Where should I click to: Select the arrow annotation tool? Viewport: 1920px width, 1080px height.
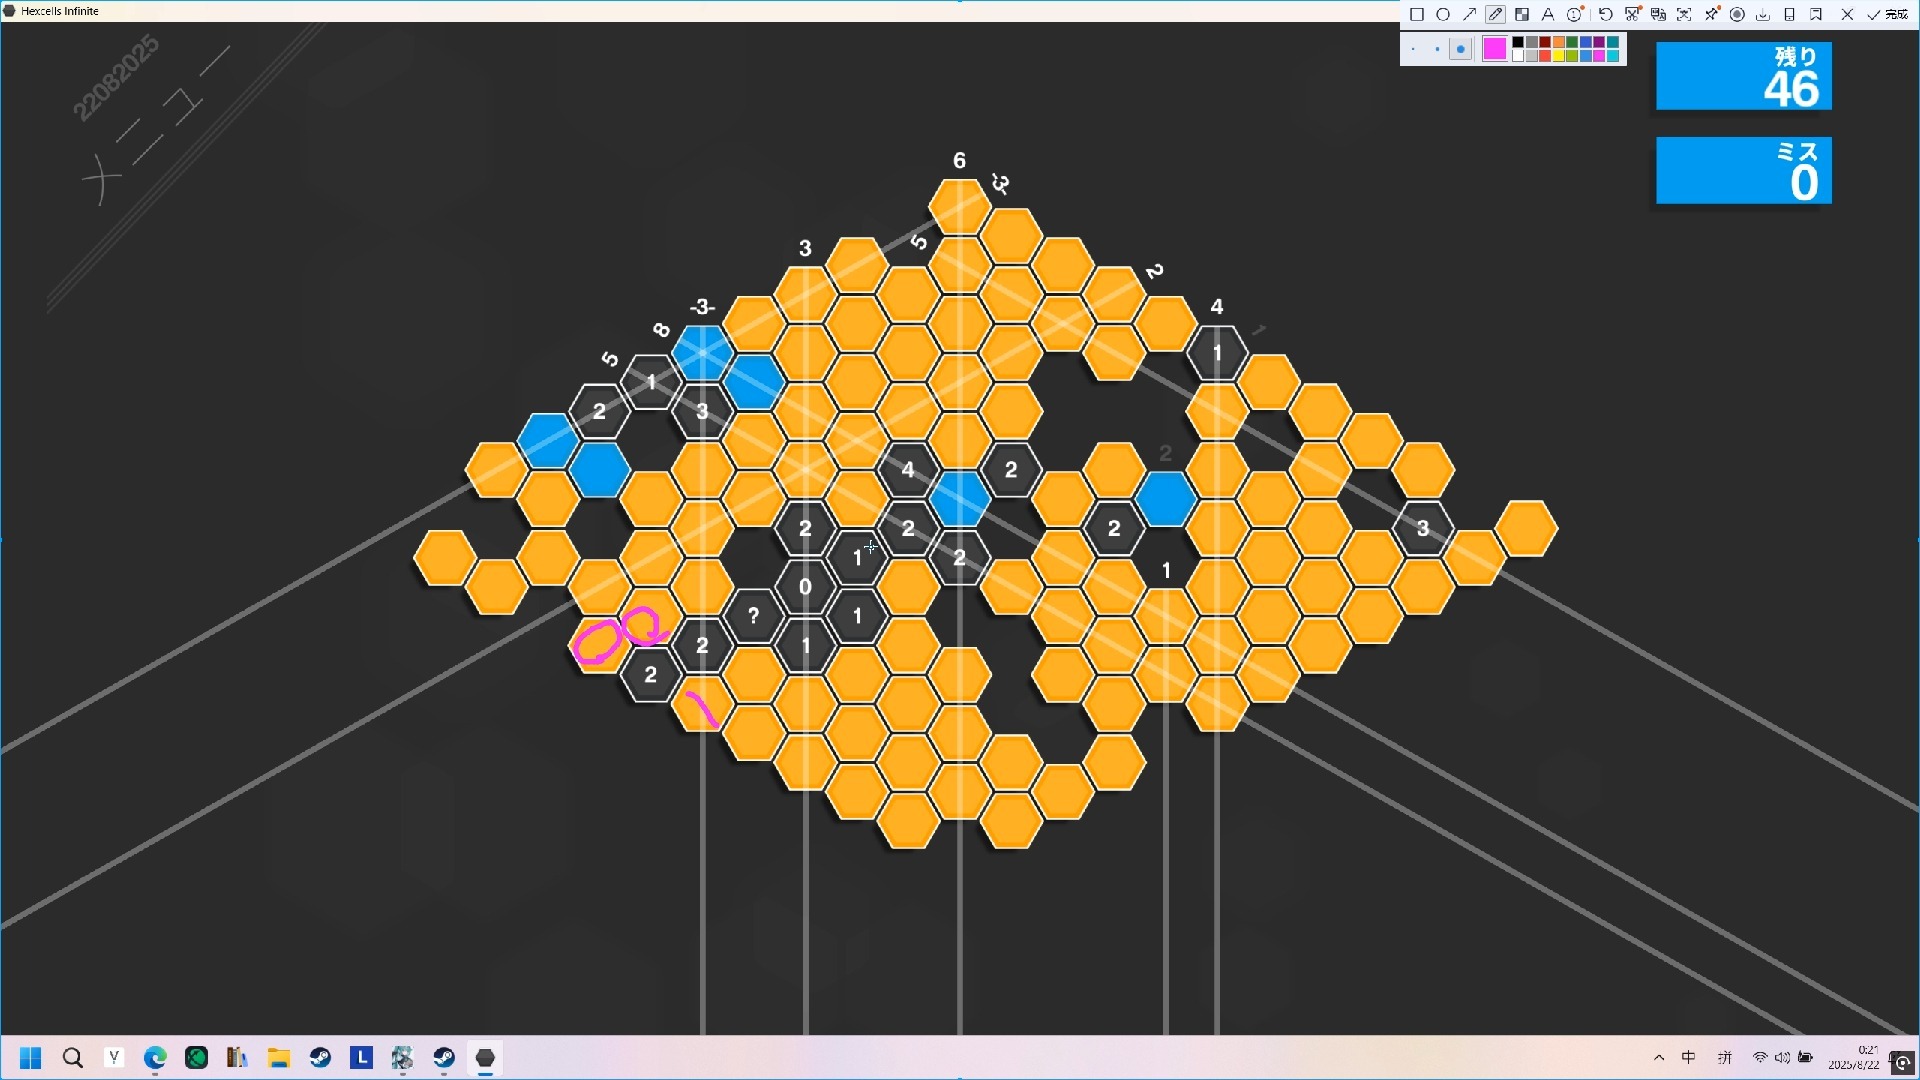[1469, 14]
